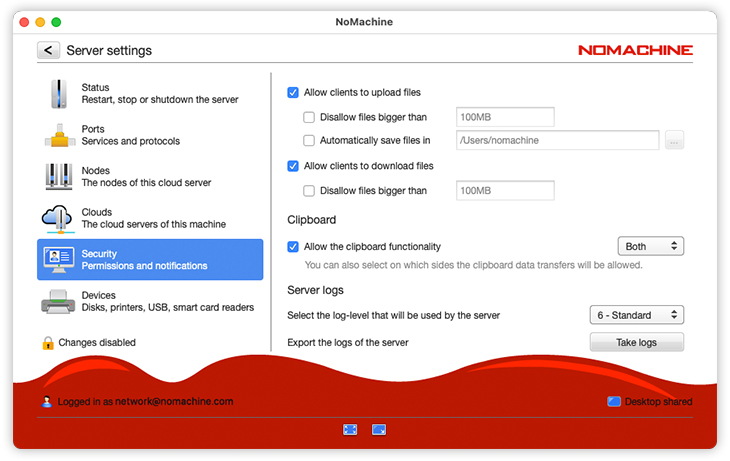Open the Status server icon
The height and width of the screenshot is (461, 730).
click(59, 94)
